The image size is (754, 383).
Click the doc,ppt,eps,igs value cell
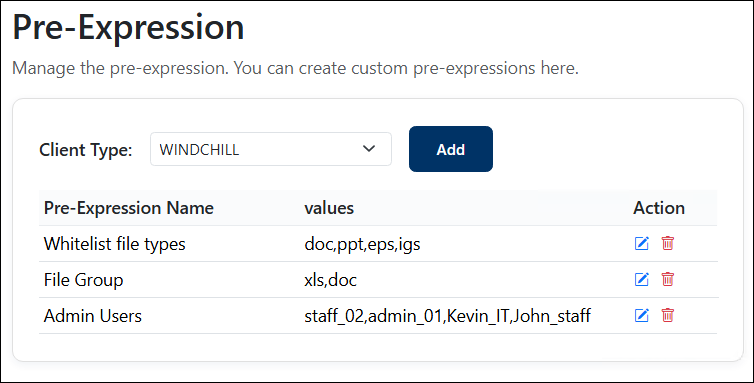coord(362,244)
